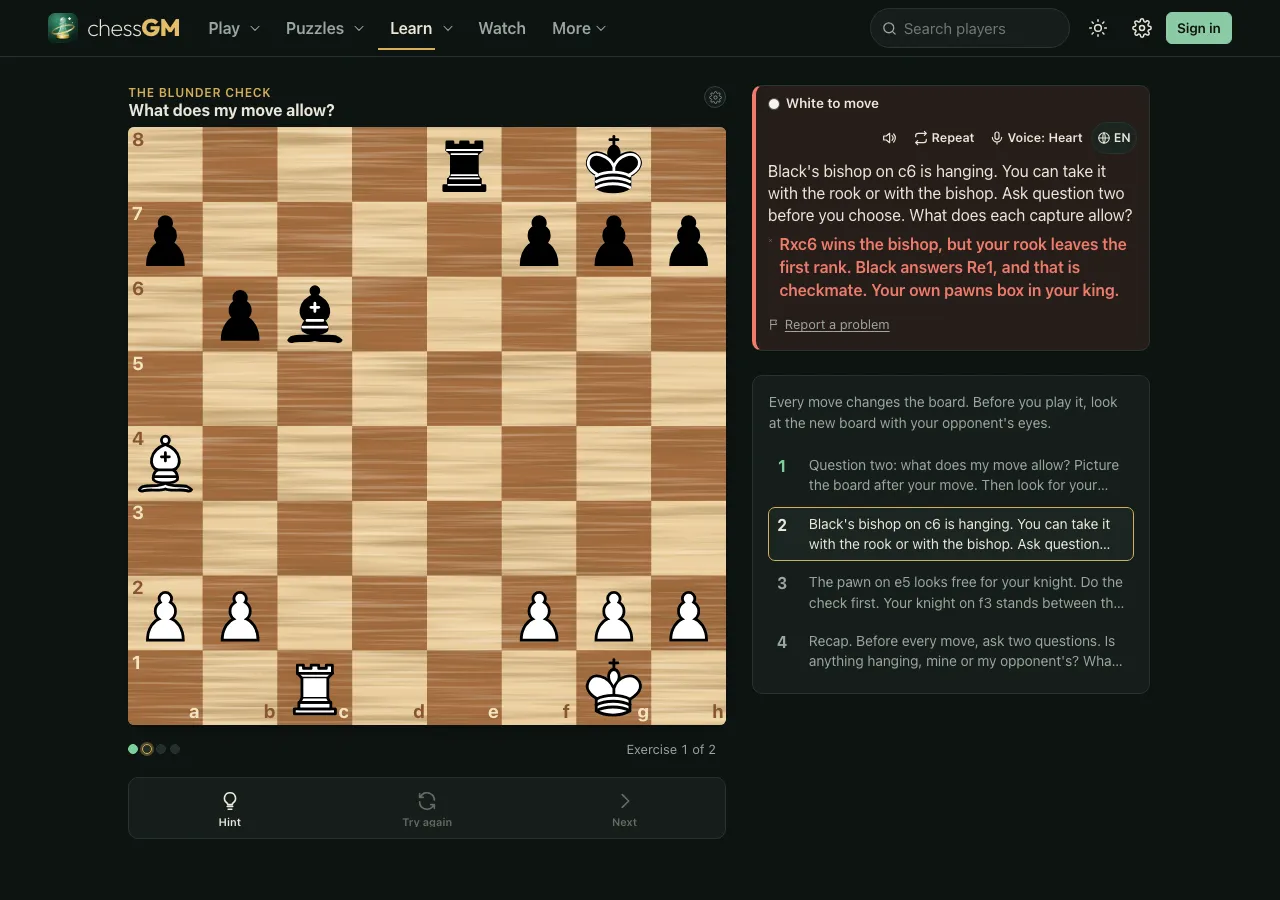Click the Hint lightbulb button
This screenshot has height=900, width=1280.
point(229,808)
